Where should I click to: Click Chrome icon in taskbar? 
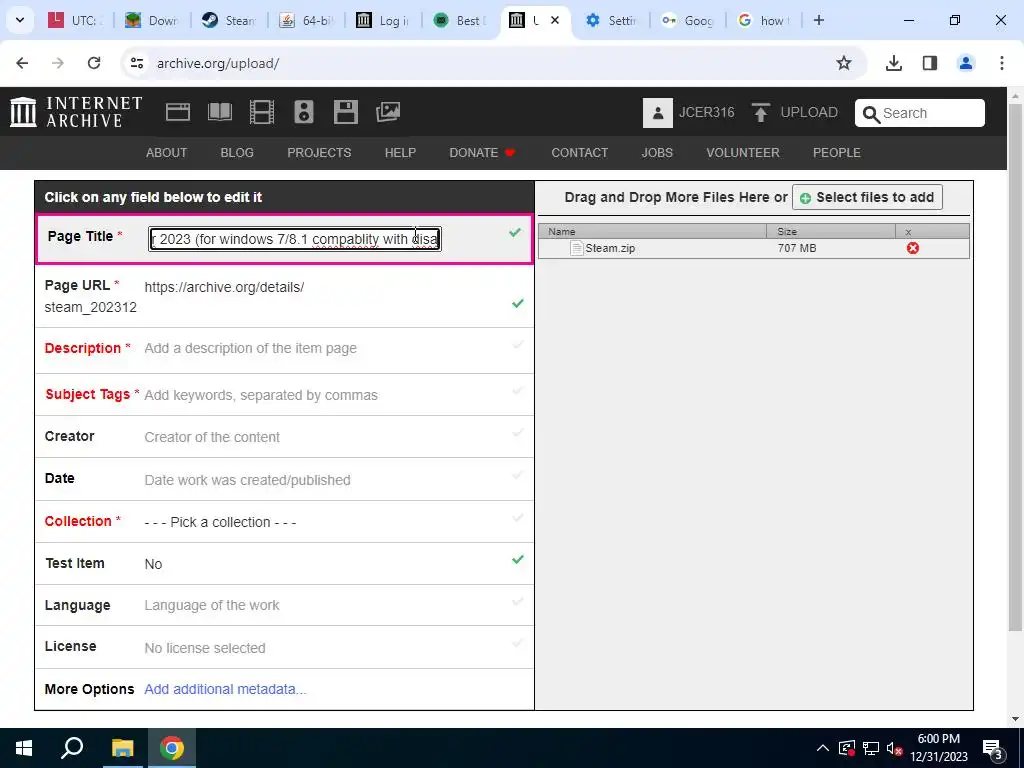pyautogui.click(x=172, y=748)
